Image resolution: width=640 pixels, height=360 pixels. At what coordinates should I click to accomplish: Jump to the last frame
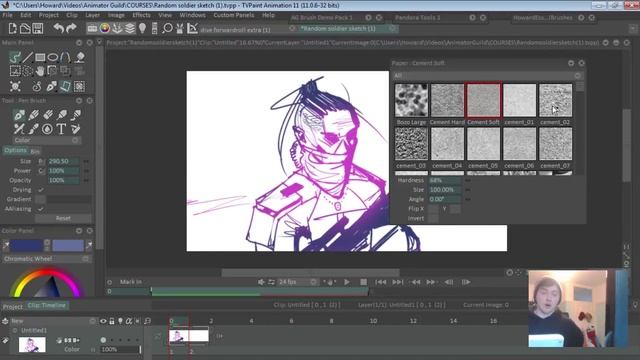point(398,282)
